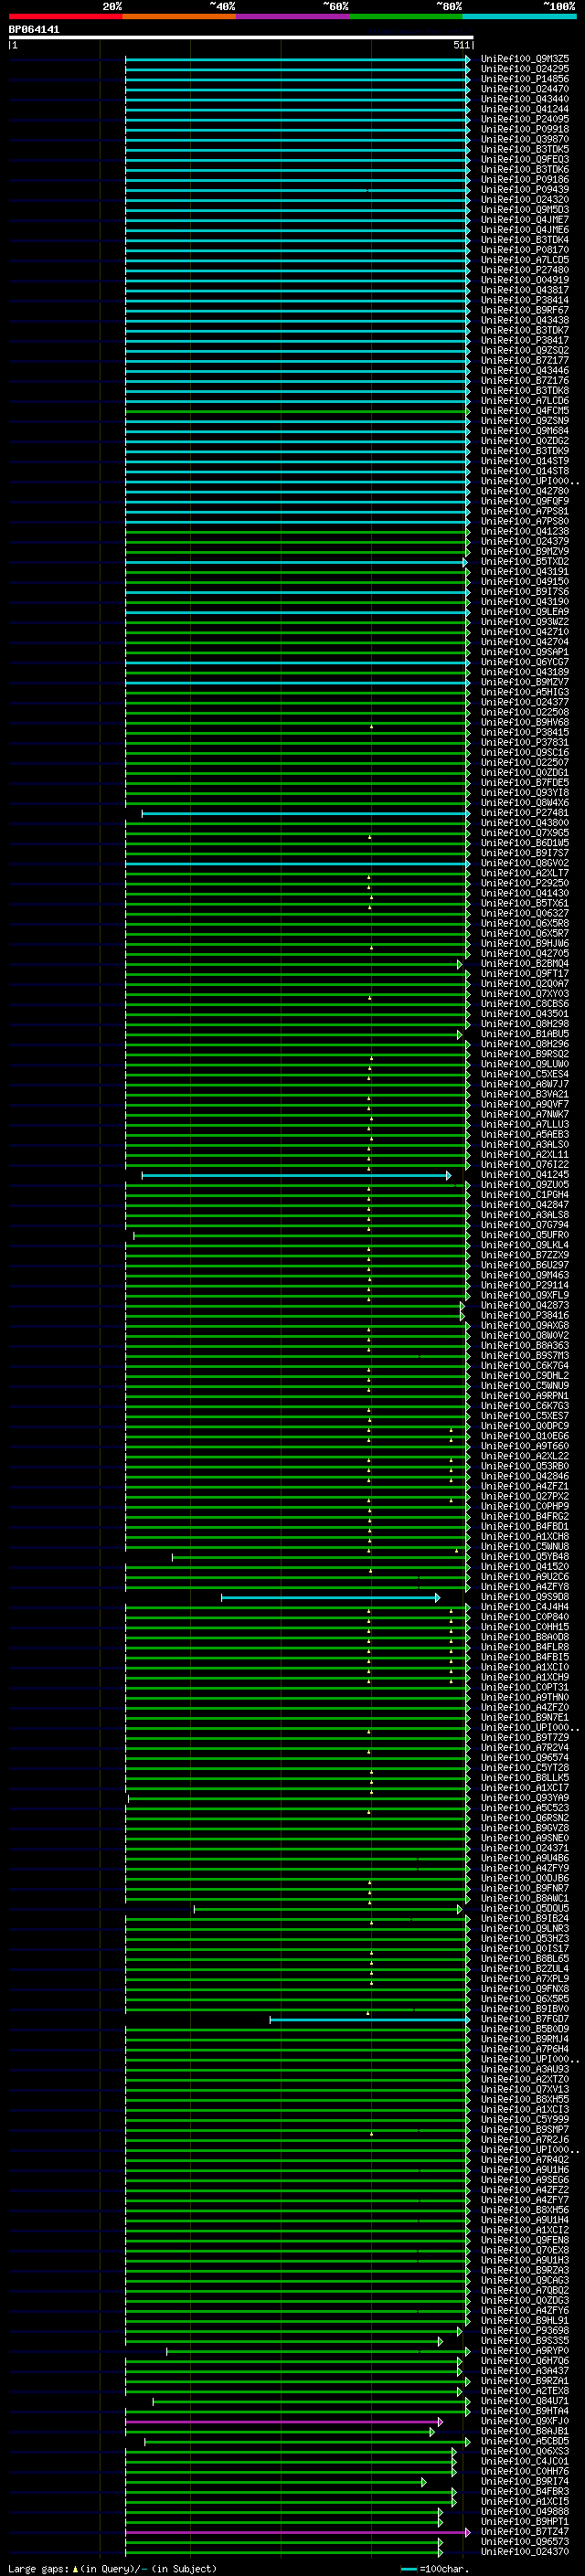Select the label UniRef100_Q8GV02

click(x=525, y=863)
